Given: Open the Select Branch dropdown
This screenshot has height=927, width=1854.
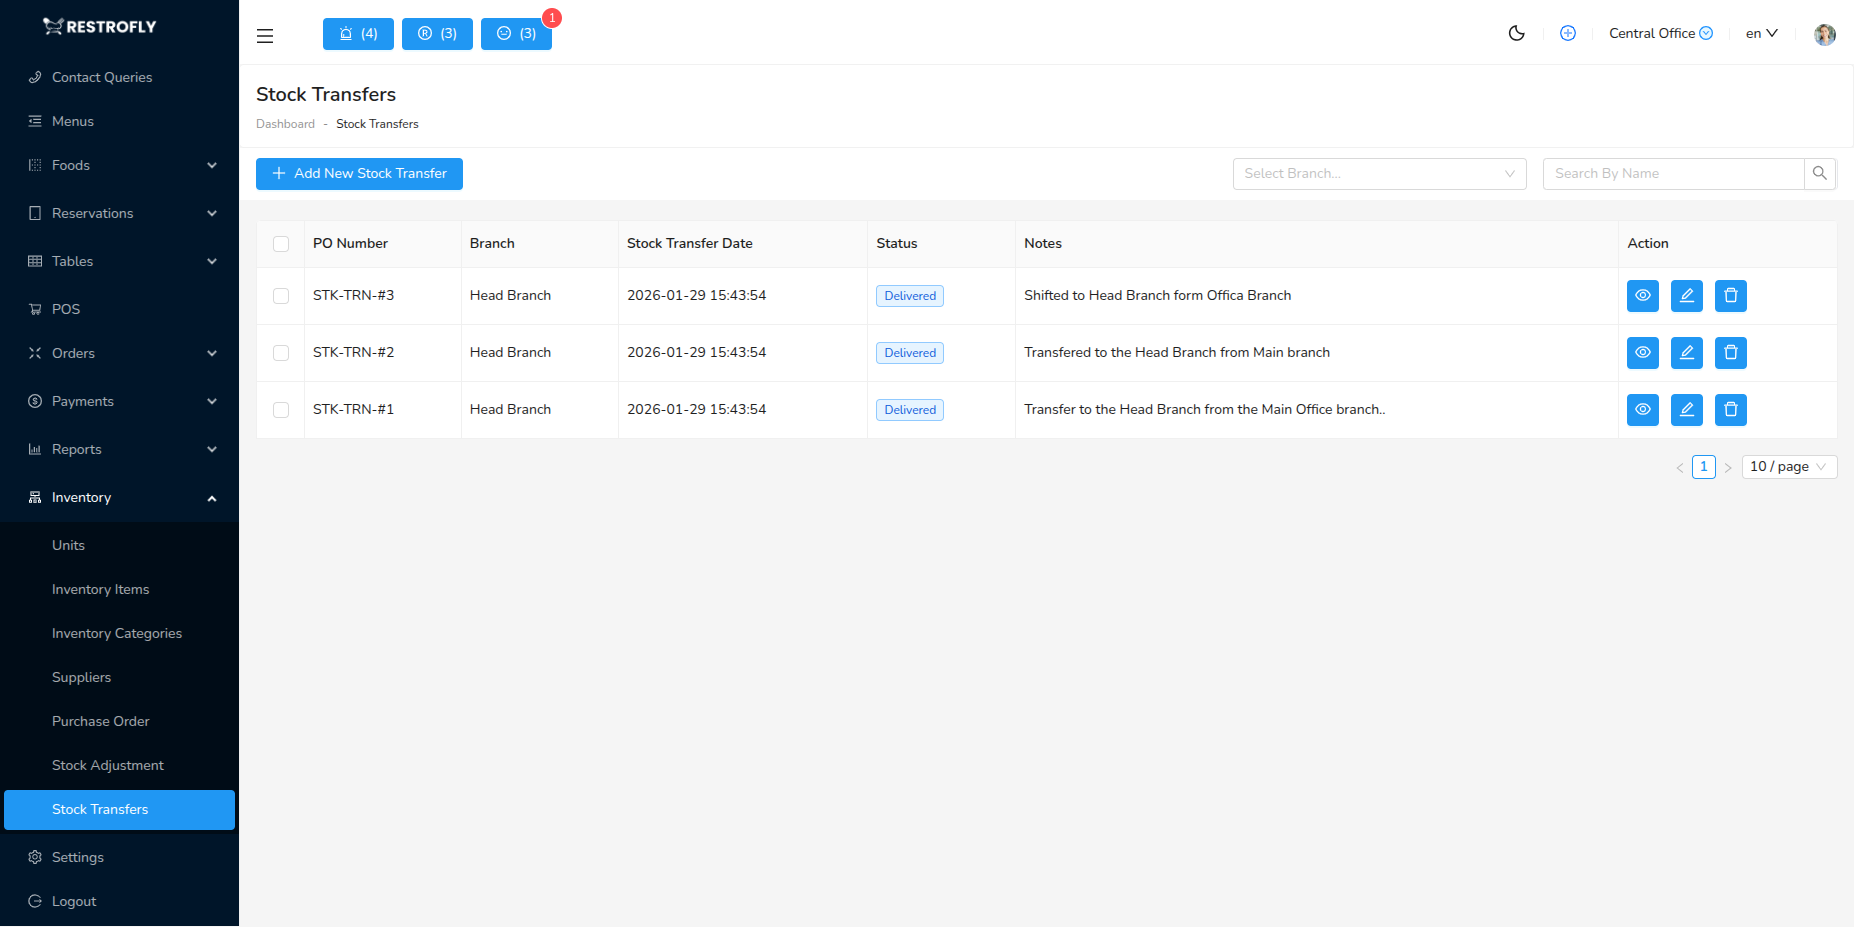Looking at the screenshot, I should pyautogui.click(x=1379, y=173).
